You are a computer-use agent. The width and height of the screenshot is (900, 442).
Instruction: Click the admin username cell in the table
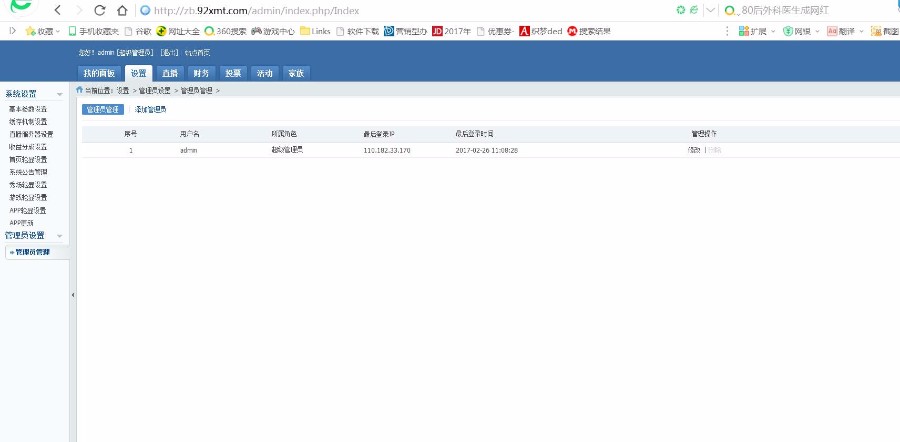[x=189, y=150]
